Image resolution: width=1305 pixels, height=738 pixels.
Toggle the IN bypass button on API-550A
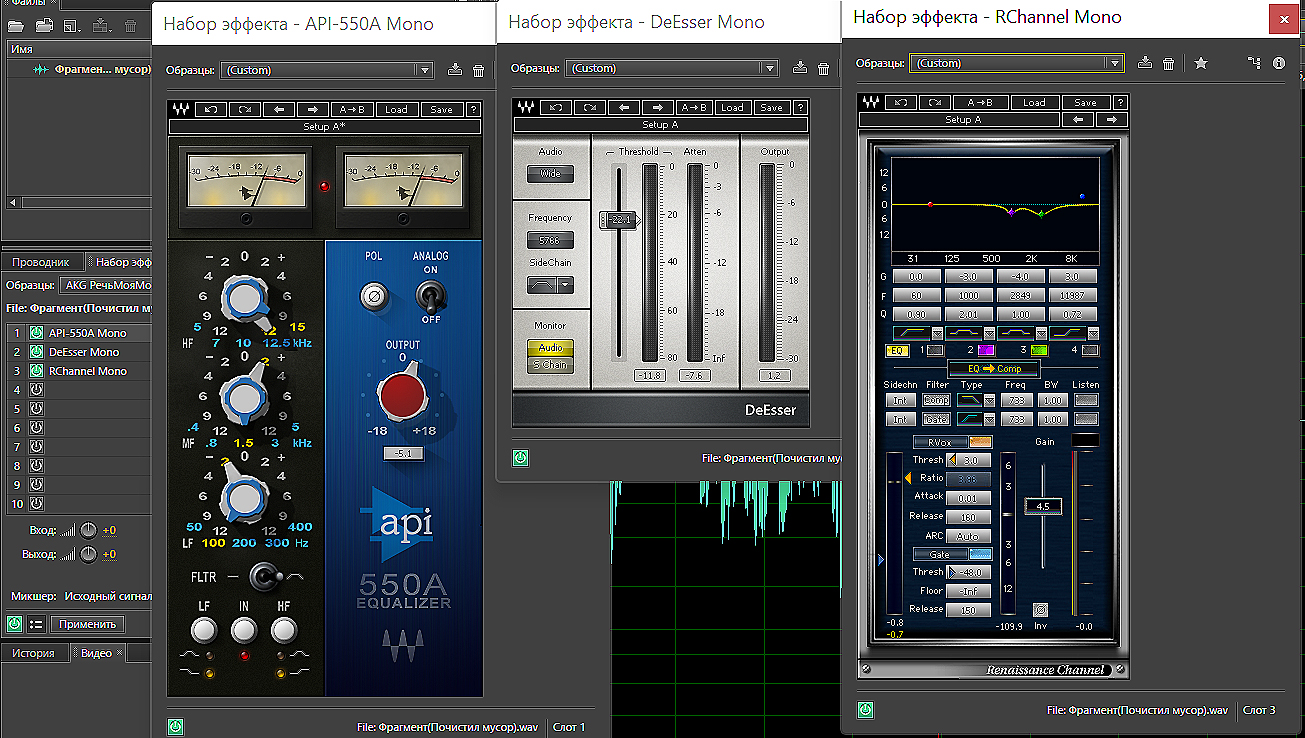[x=244, y=630]
